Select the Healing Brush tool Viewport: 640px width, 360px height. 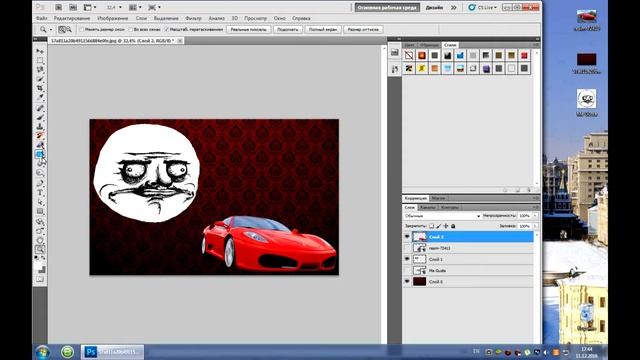40,108
